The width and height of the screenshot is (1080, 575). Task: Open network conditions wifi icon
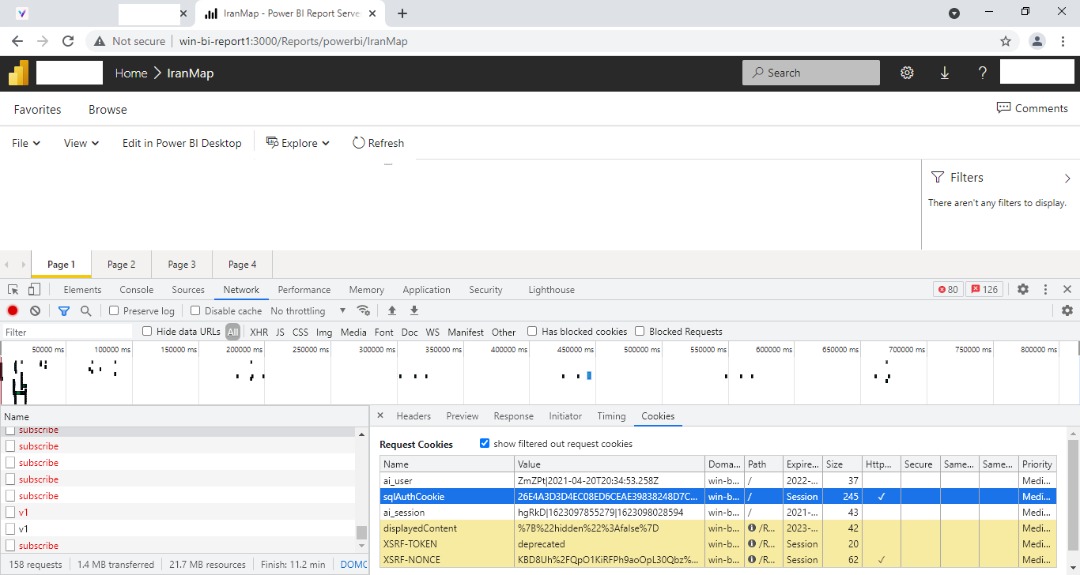[x=364, y=311]
